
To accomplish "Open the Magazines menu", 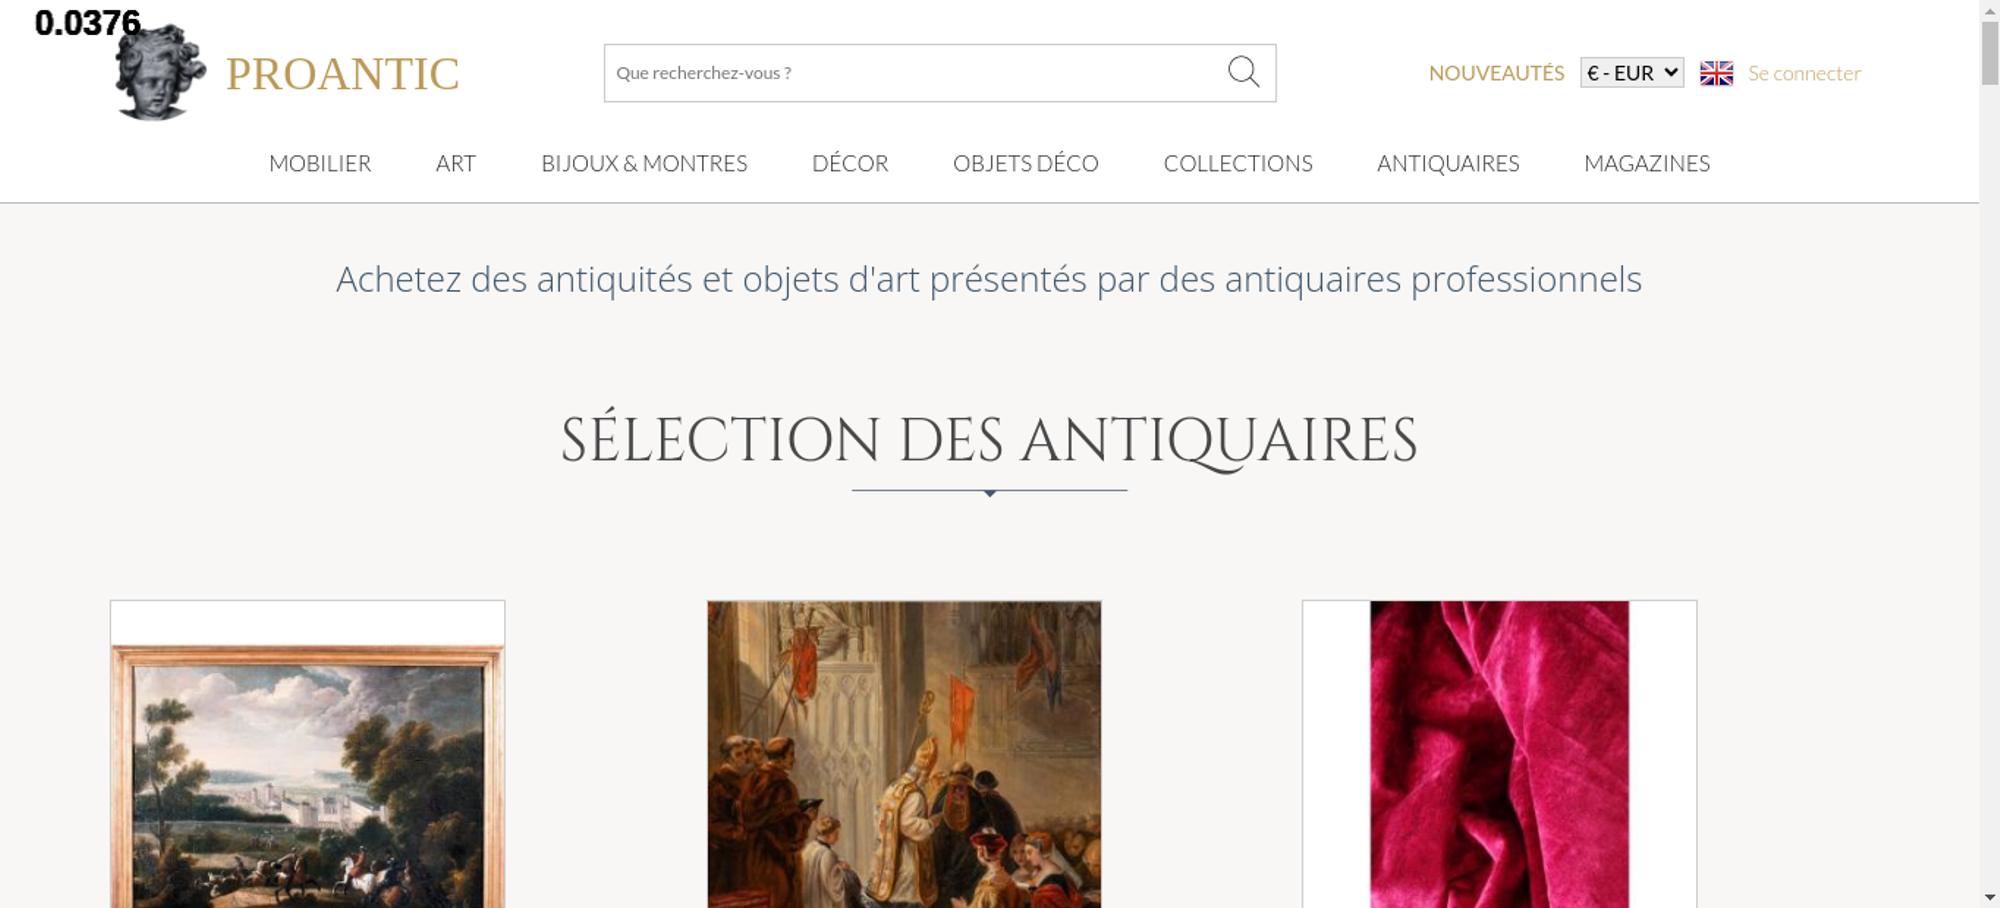I will [x=1647, y=163].
